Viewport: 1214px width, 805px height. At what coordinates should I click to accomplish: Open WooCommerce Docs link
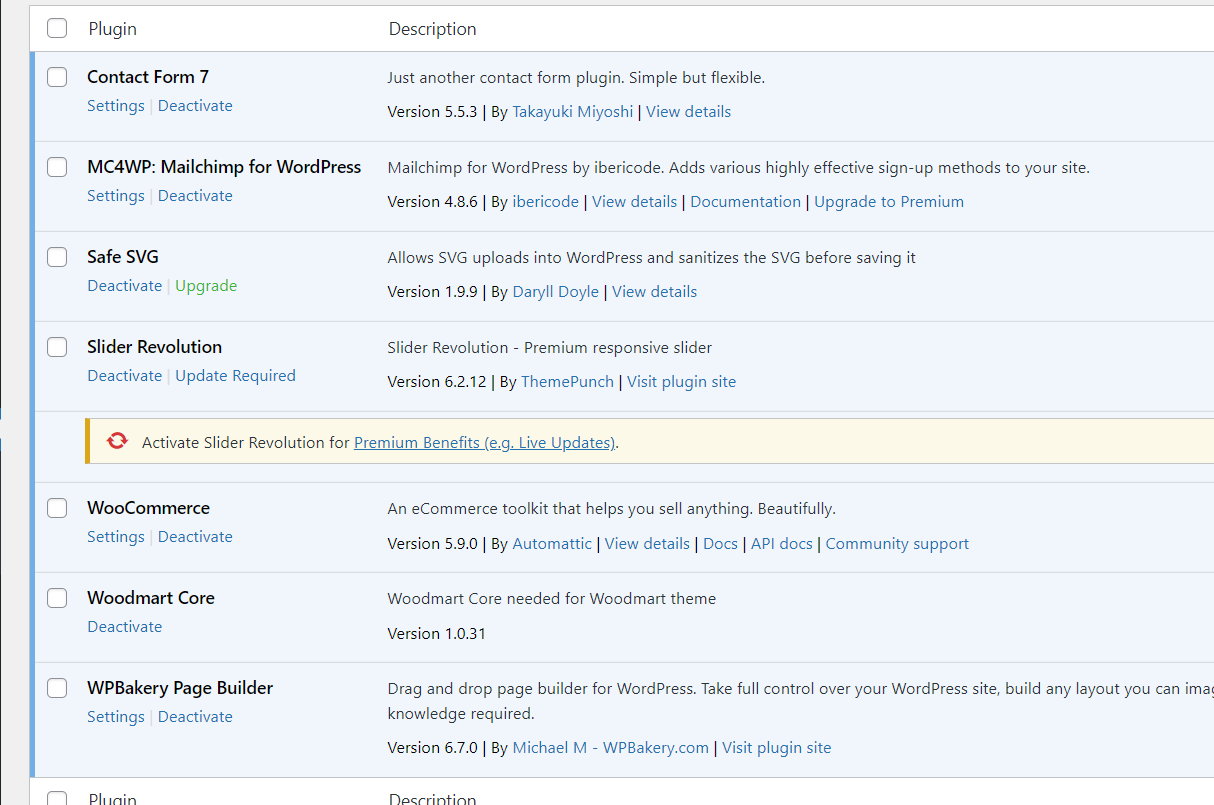[x=720, y=544]
